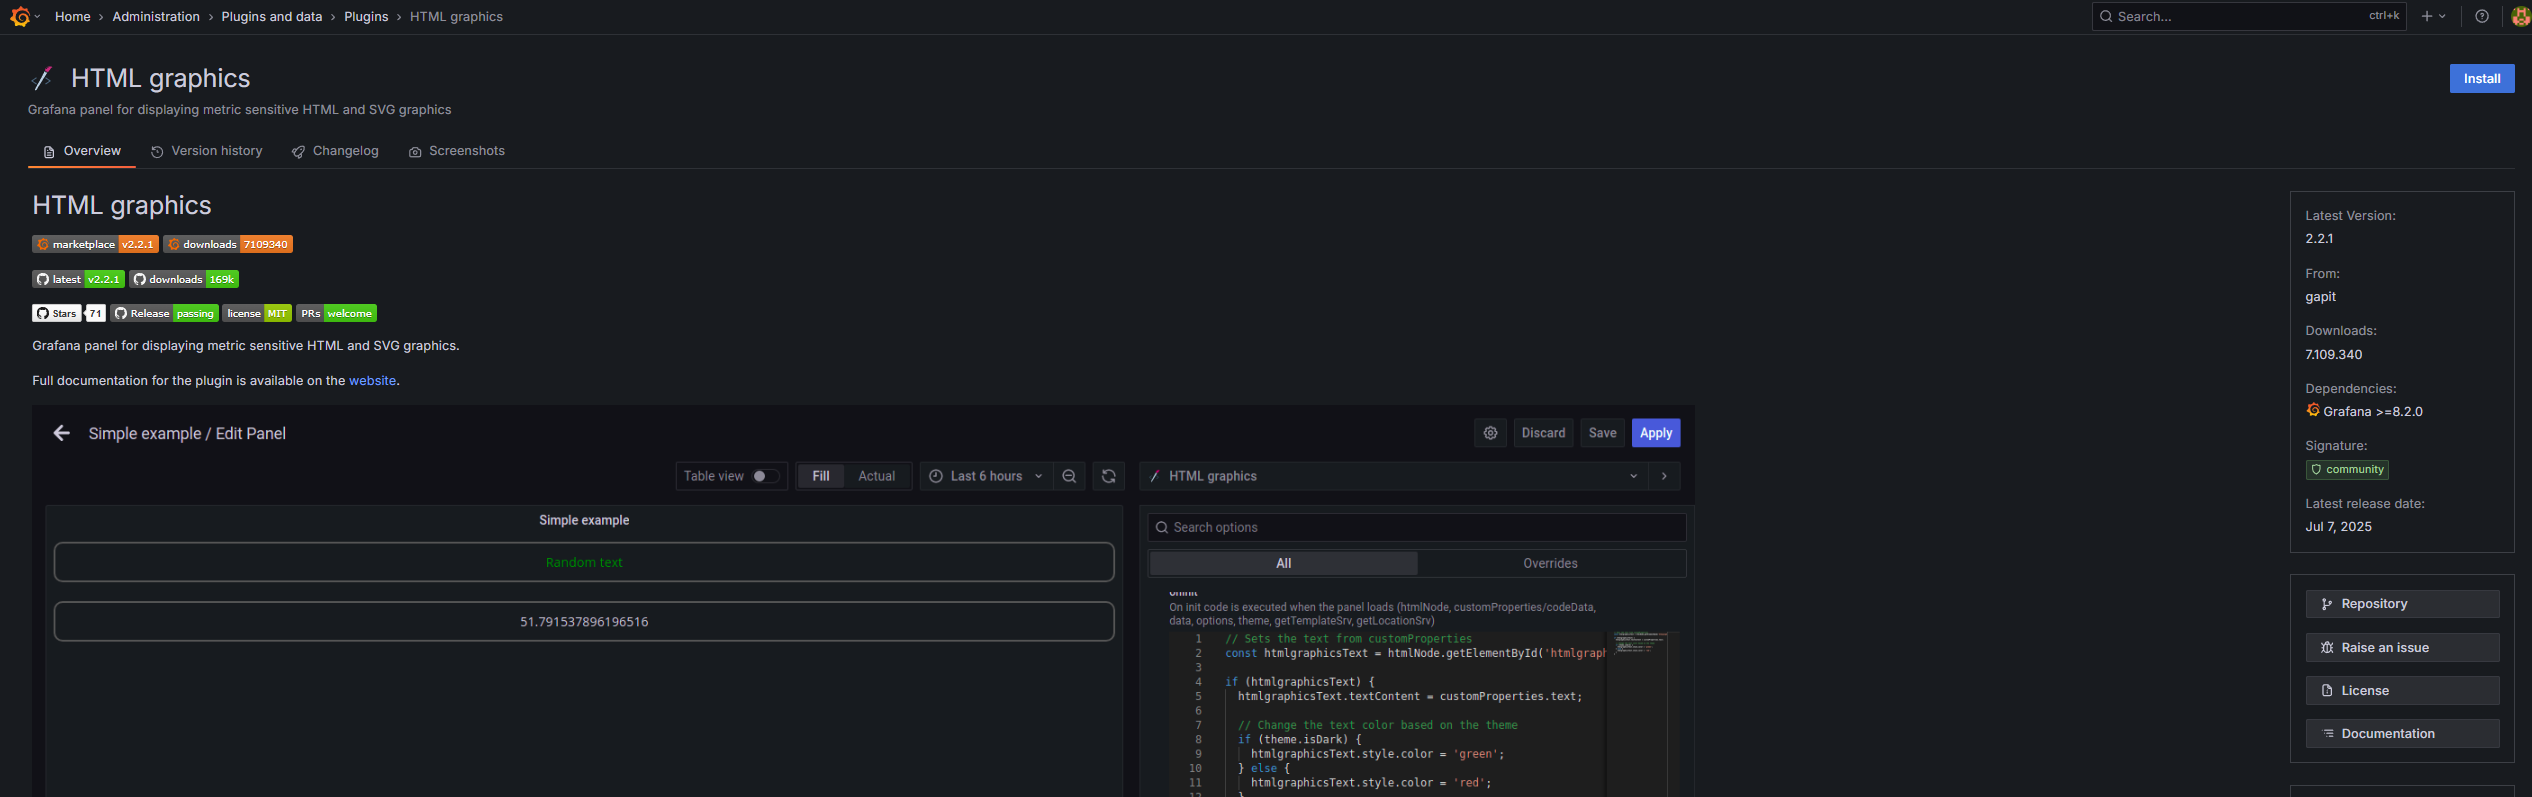This screenshot has height=797, width=2532.
Task: Click the Grafana >=8.2.0 dependency
Action: tap(2364, 411)
